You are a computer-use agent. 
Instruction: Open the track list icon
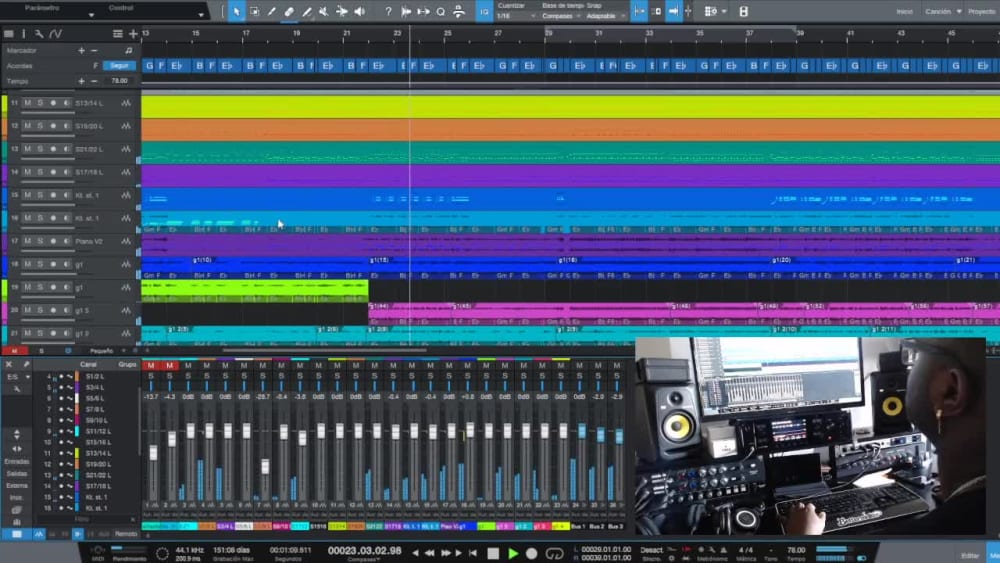9,34
